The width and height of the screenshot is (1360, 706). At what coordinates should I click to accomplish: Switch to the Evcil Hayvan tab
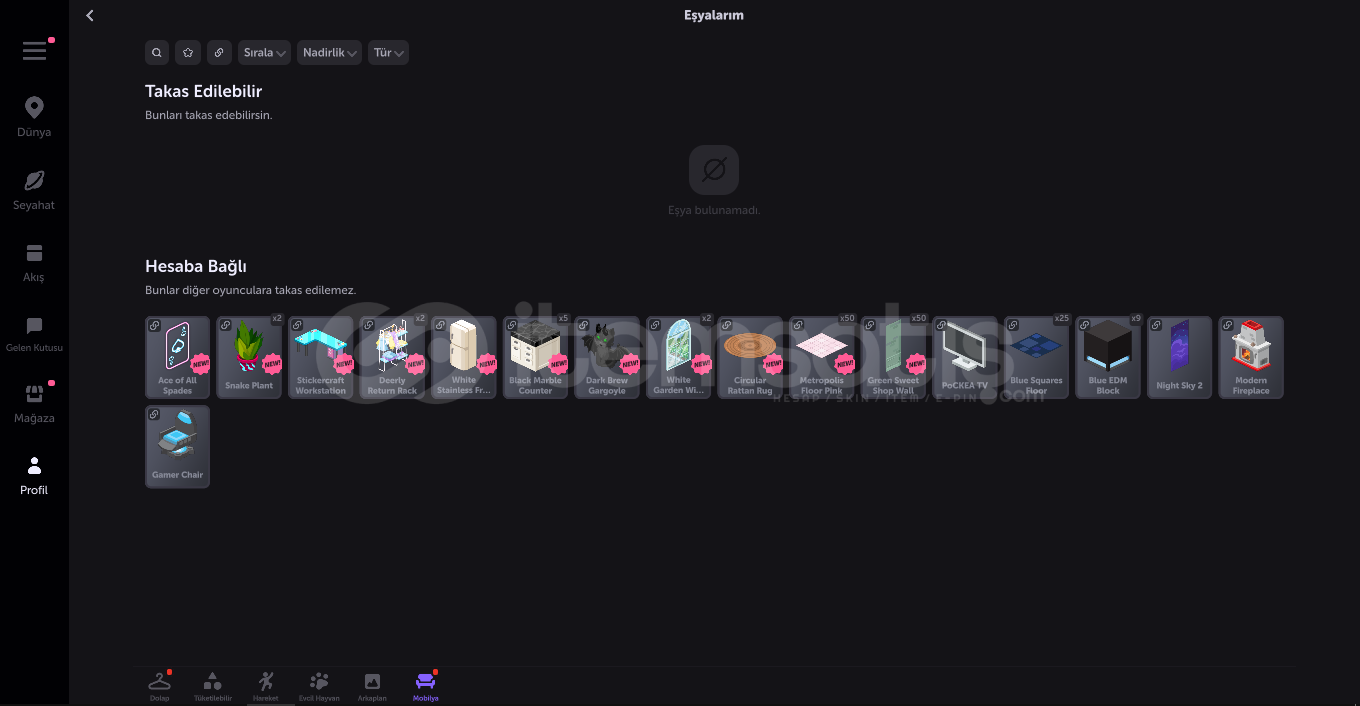(x=319, y=686)
